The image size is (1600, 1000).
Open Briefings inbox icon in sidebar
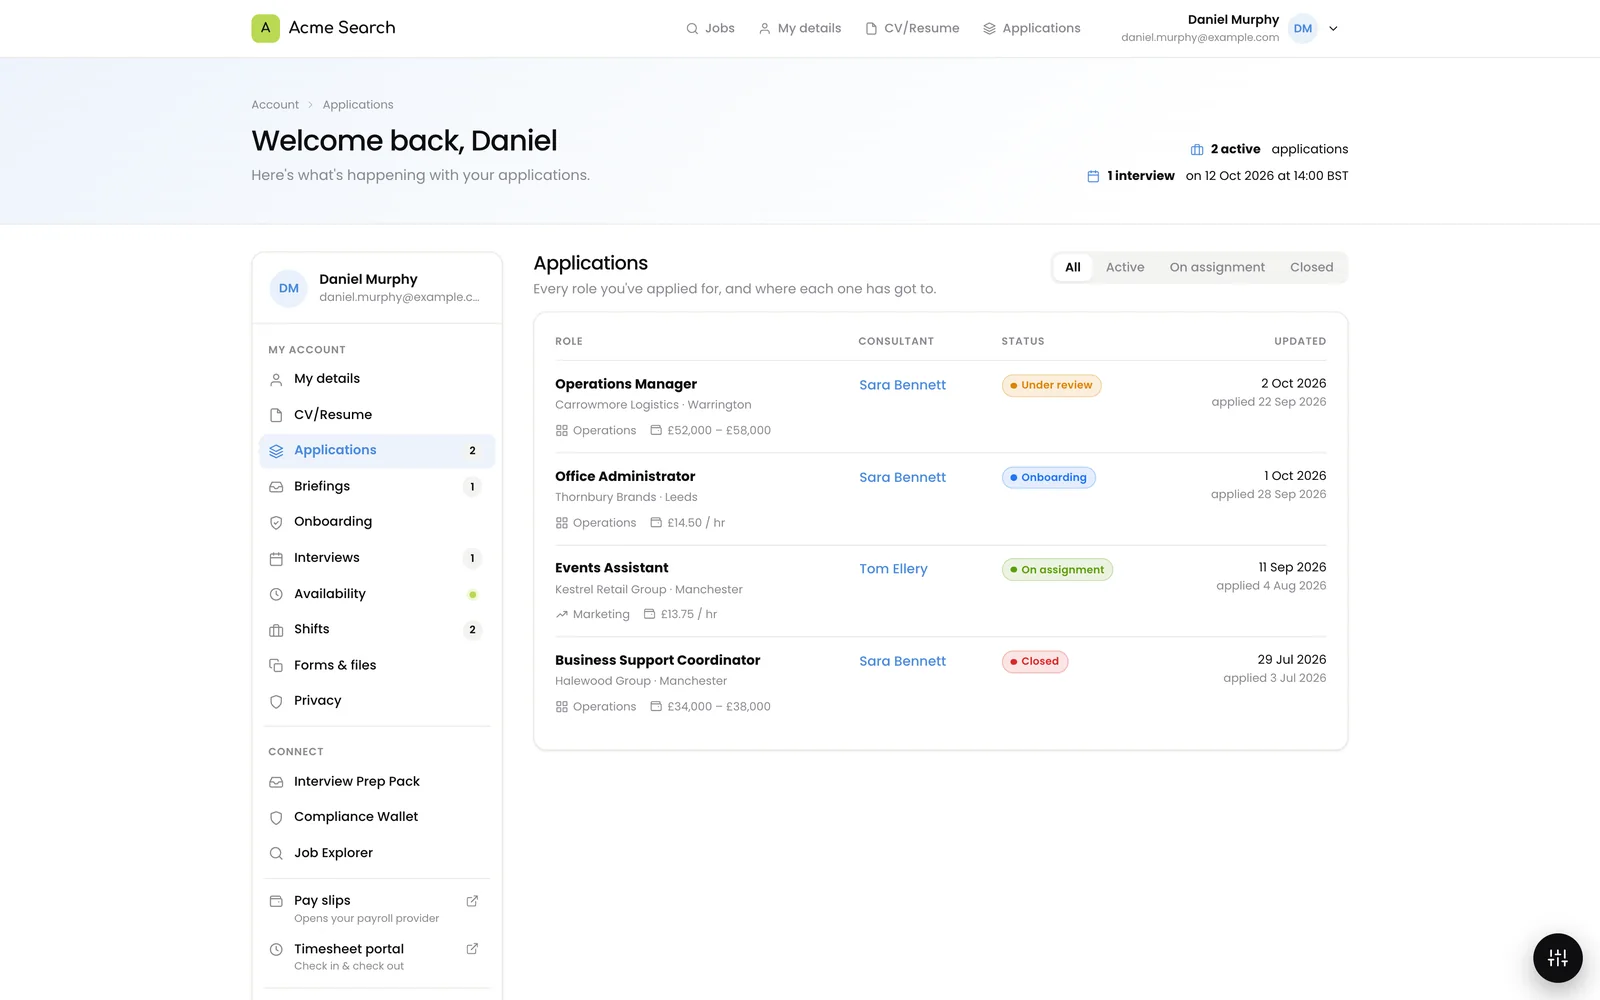click(276, 487)
